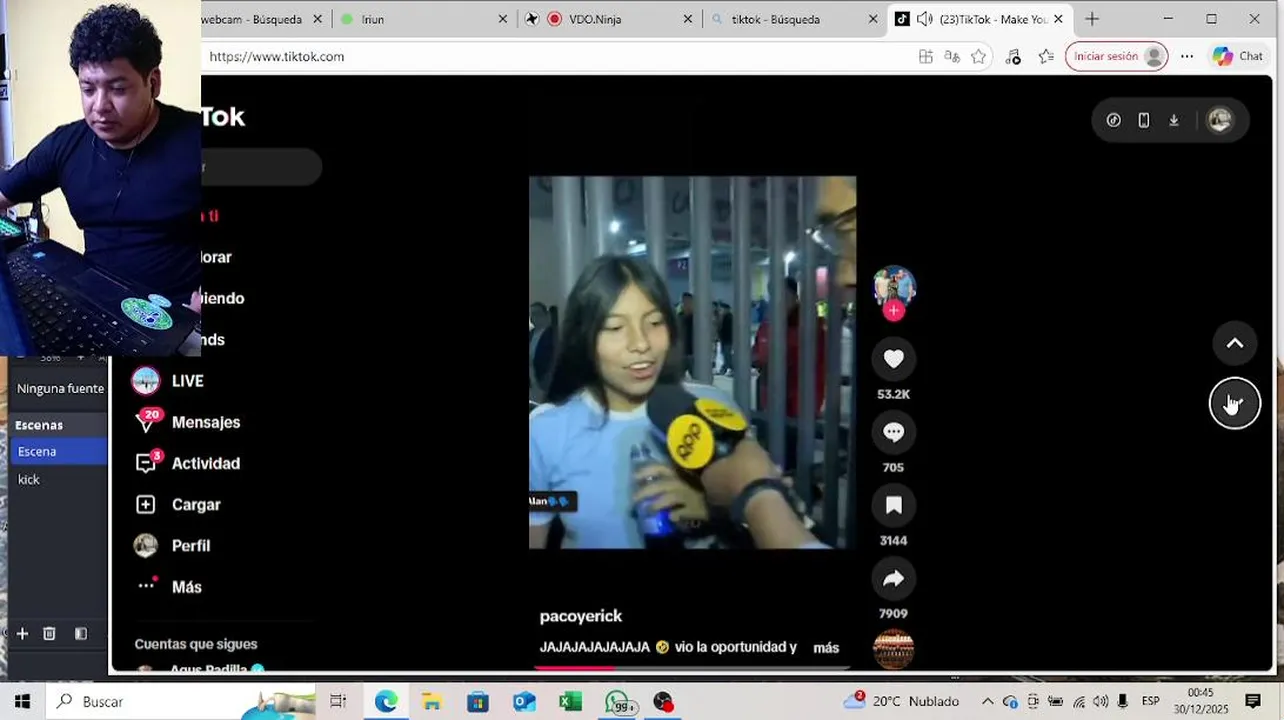Open File Explorer from taskbar
Screen dimensions: 1284x720
[x=432, y=702]
